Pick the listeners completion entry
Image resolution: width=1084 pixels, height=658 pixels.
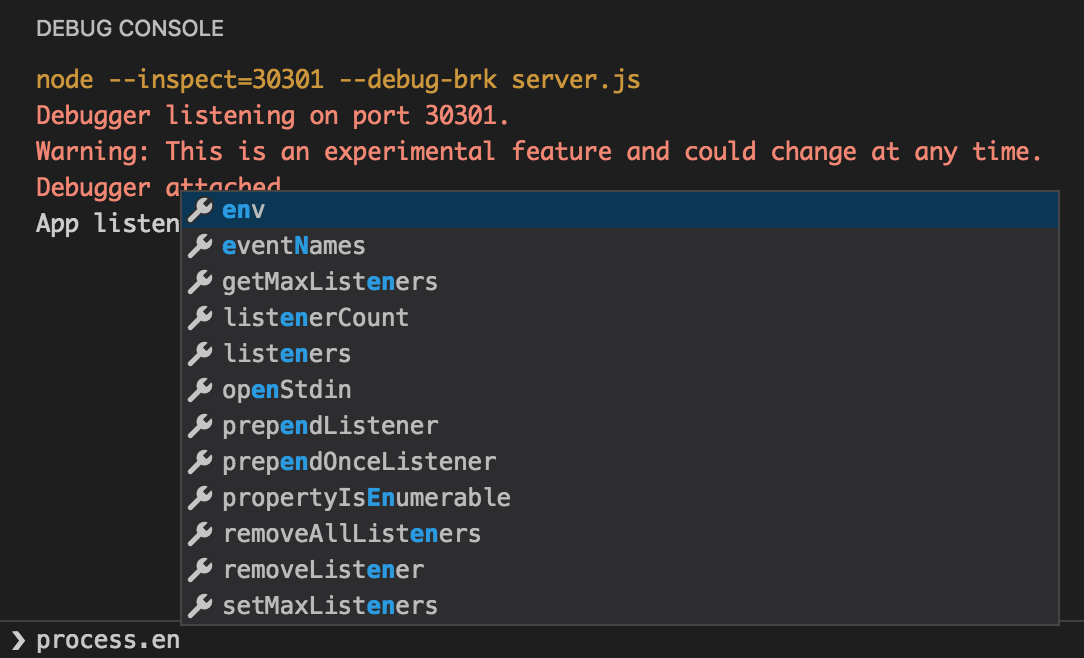287,354
